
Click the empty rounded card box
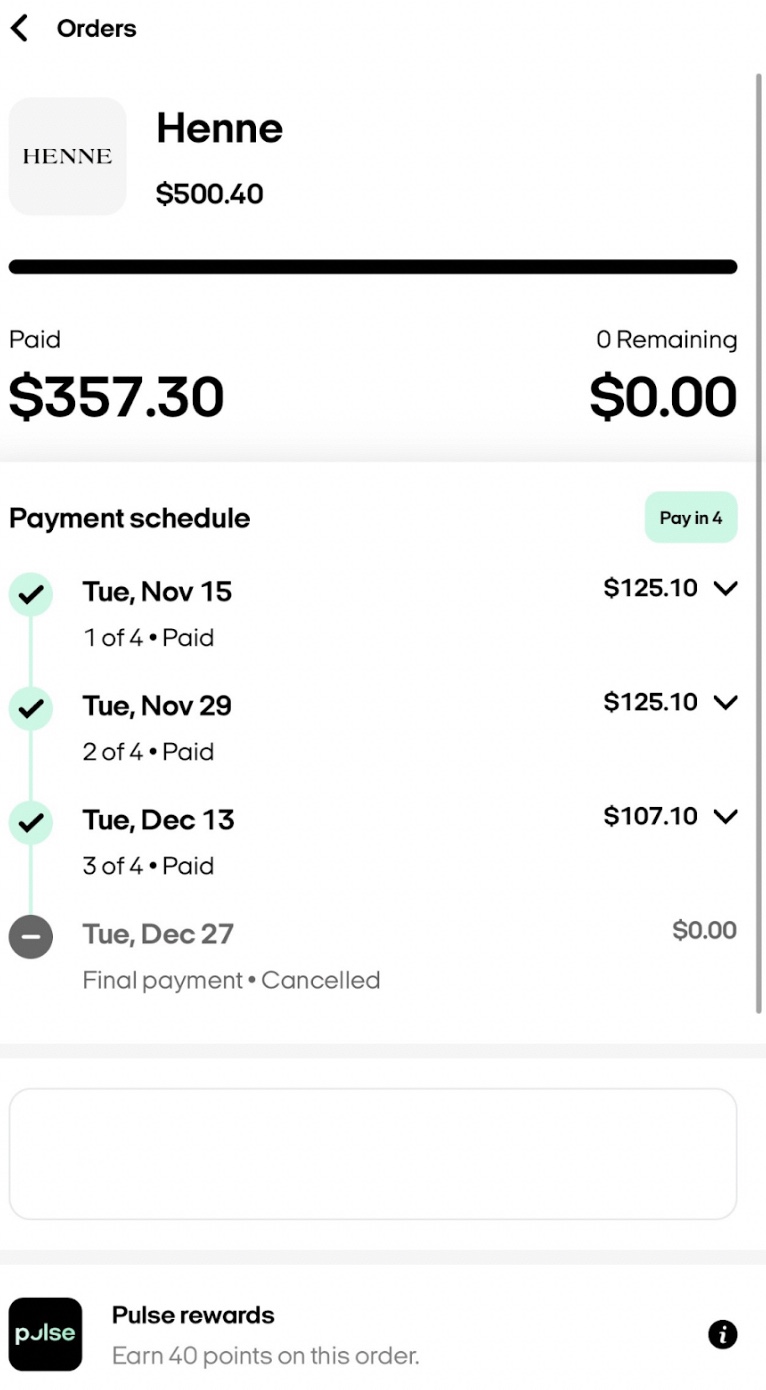pyautogui.click(x=372, y=1153)
